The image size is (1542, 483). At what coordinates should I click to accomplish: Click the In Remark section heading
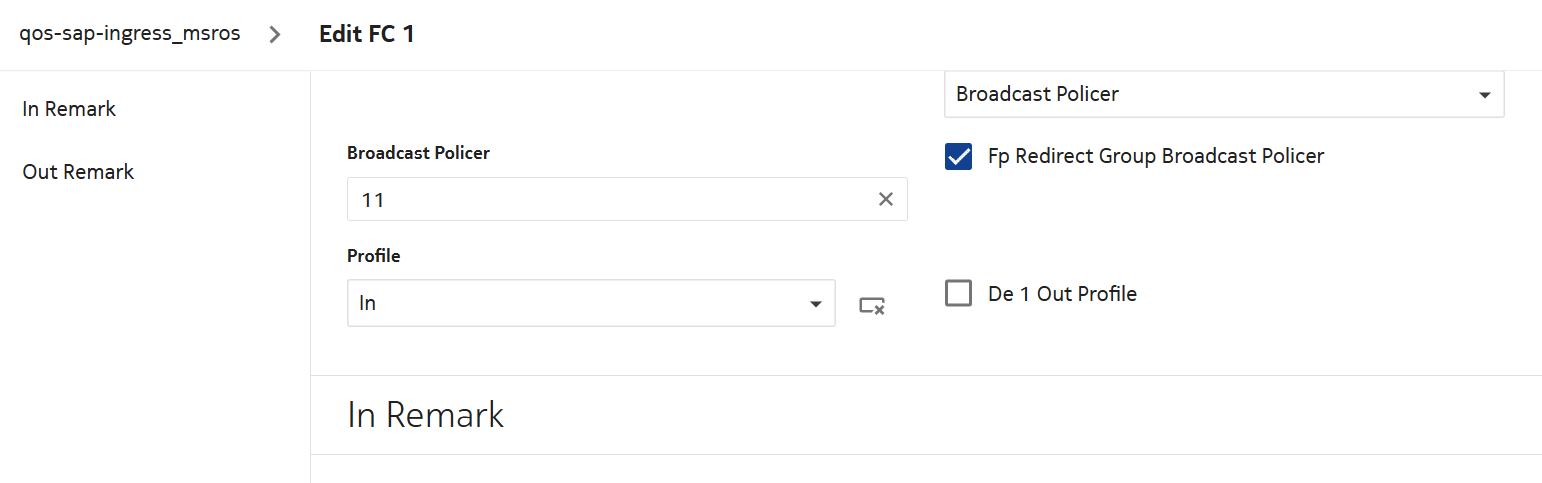click(425, 415)
